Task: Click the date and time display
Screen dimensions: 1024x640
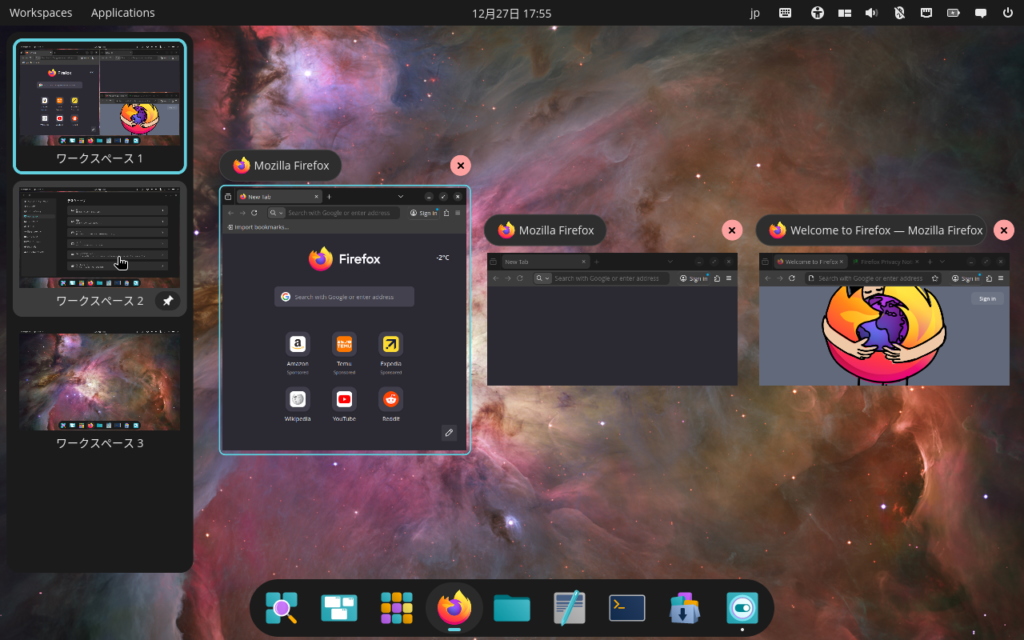Action: coord(511,13)
